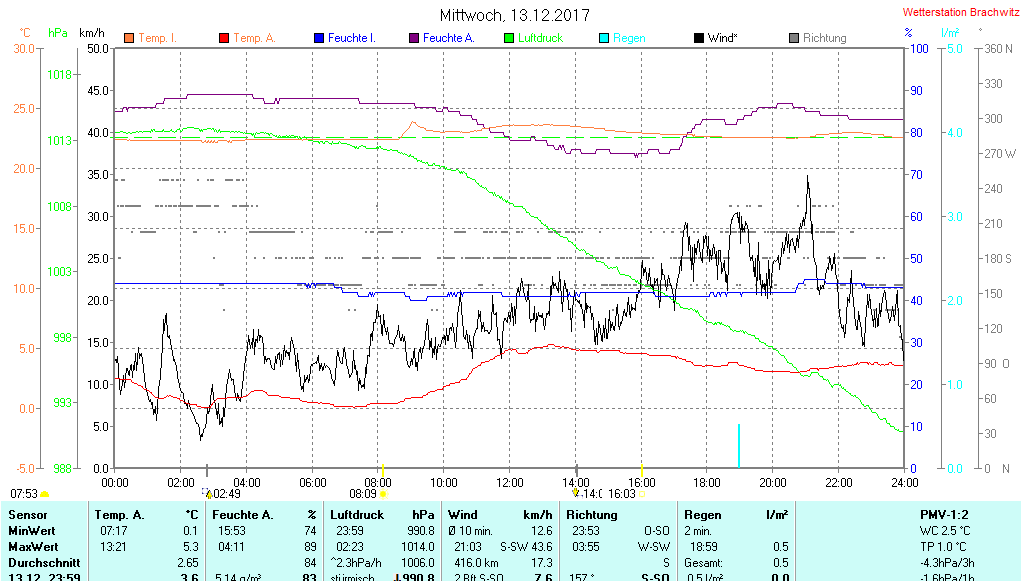Click the gray Richtung legend square

(793, 38)
